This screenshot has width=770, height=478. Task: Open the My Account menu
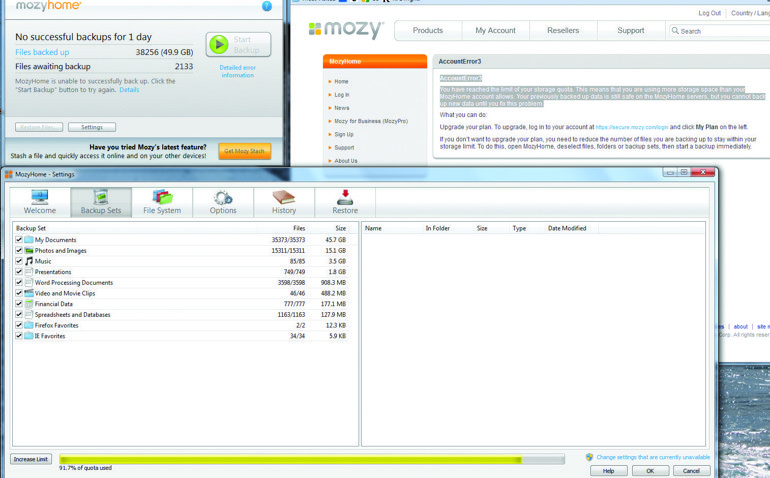pyautogui.click(x=495, y=31)
